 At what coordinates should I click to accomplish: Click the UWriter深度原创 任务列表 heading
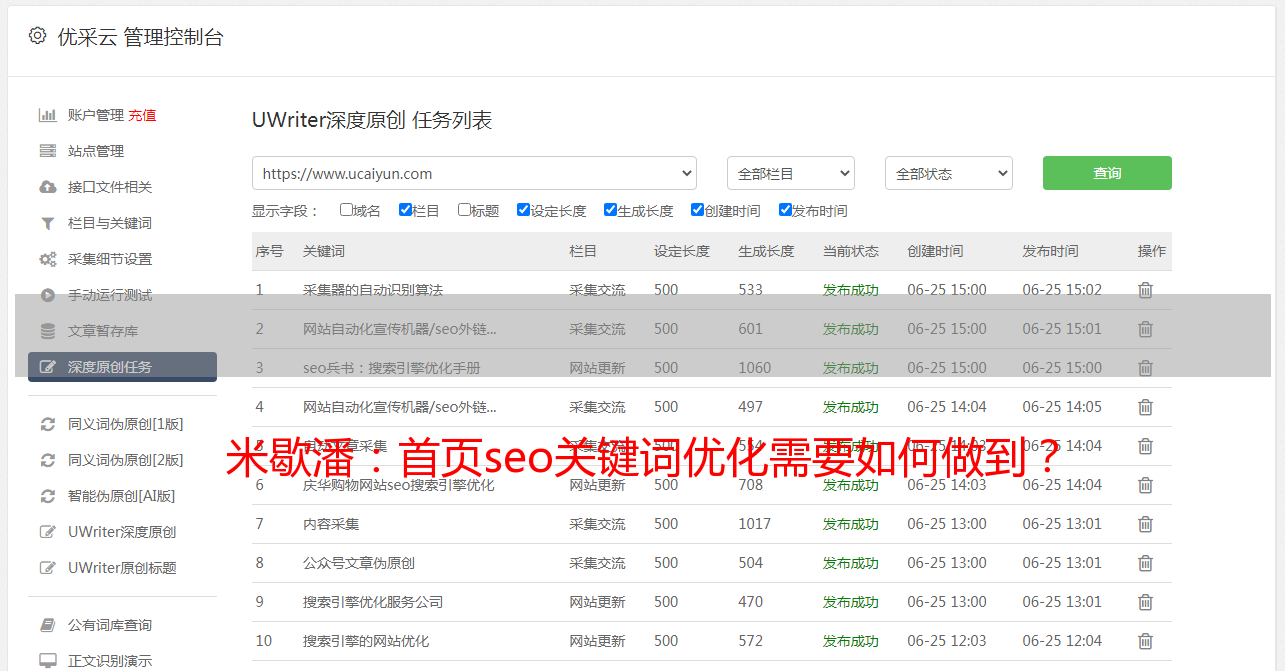pos(372,120)
